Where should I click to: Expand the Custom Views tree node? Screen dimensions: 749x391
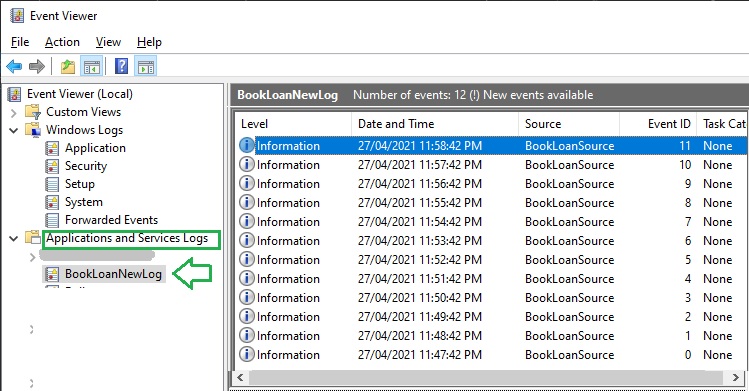(14, 113)
